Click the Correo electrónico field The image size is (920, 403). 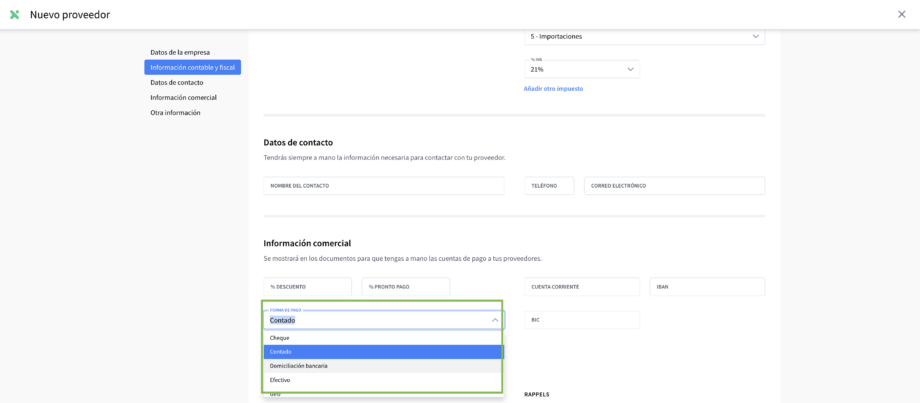(674, 186)
